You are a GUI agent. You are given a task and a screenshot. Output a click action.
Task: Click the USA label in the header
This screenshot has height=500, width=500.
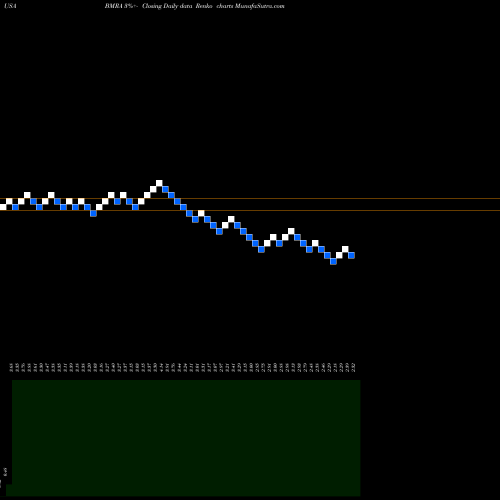click(x=10, y=6)
